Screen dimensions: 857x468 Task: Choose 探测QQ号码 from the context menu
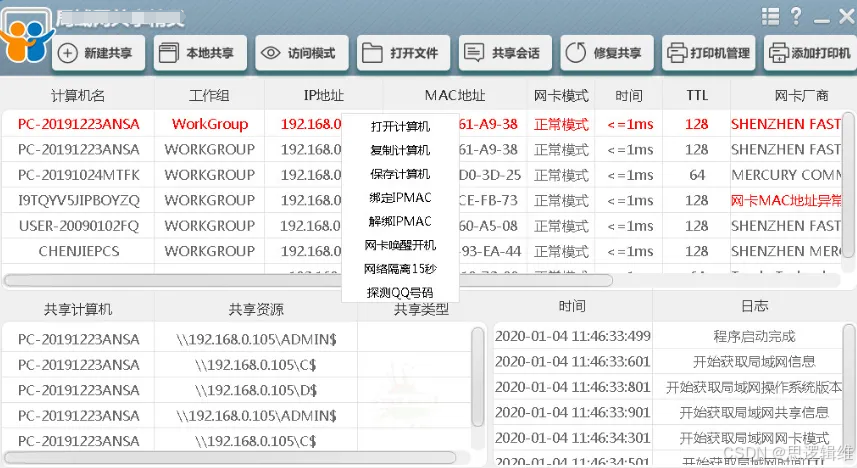coord(400,292)
